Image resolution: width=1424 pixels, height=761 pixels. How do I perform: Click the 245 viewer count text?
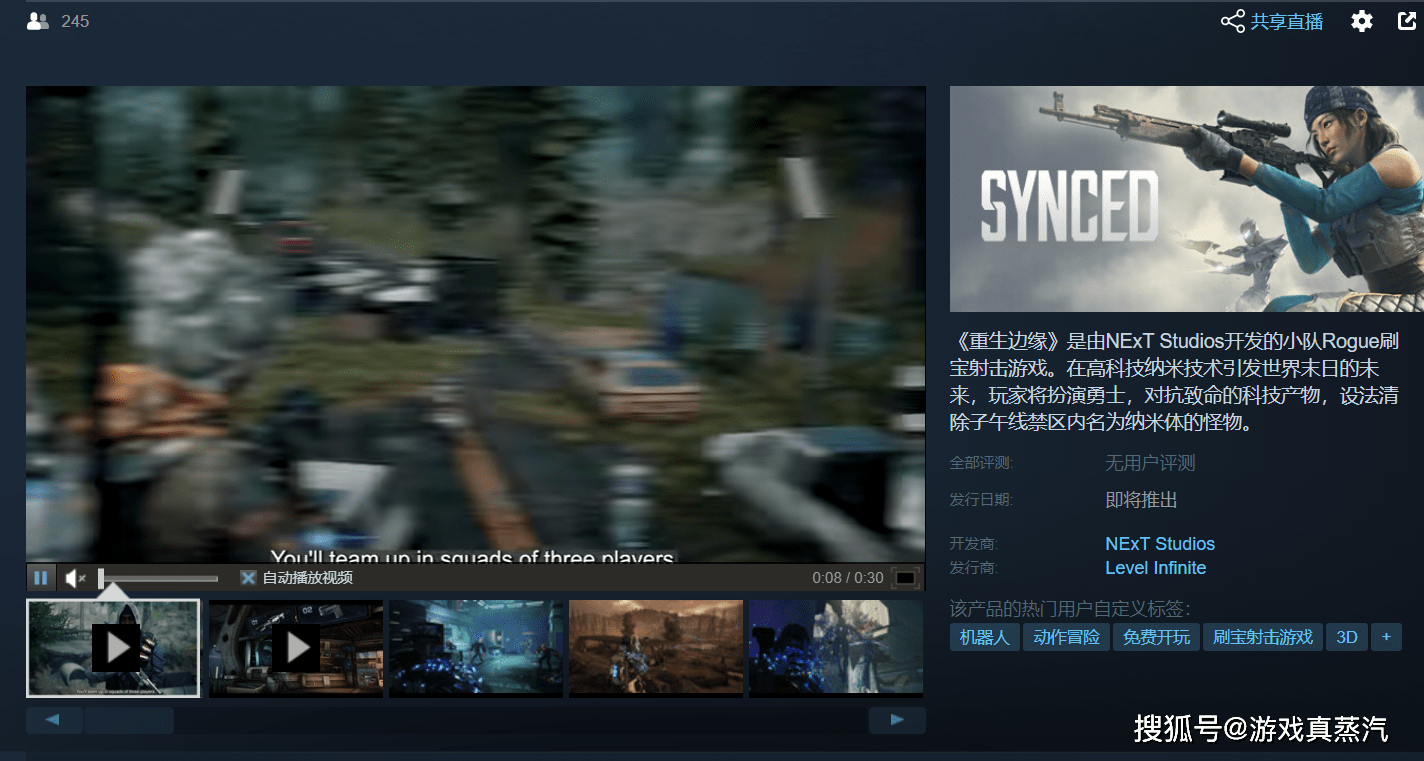pyautogui.click(x=75, y=21)
